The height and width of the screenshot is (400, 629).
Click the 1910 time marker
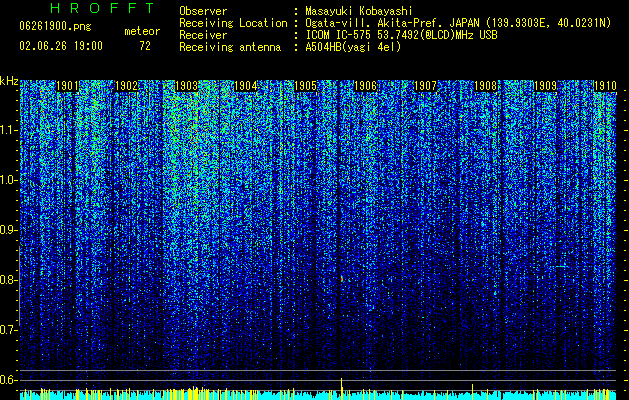[x=605, y=86]
